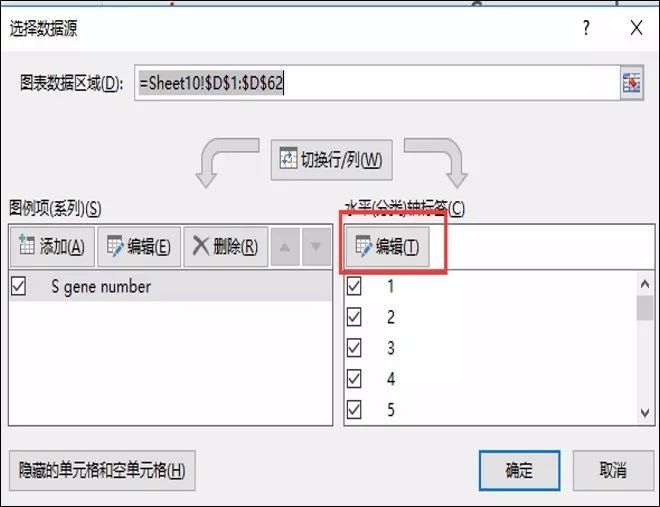The width and height of the screenshot is (660, 507).
Task: Add a new legend series with 添加(A)
Action: (x=52, y=247)
